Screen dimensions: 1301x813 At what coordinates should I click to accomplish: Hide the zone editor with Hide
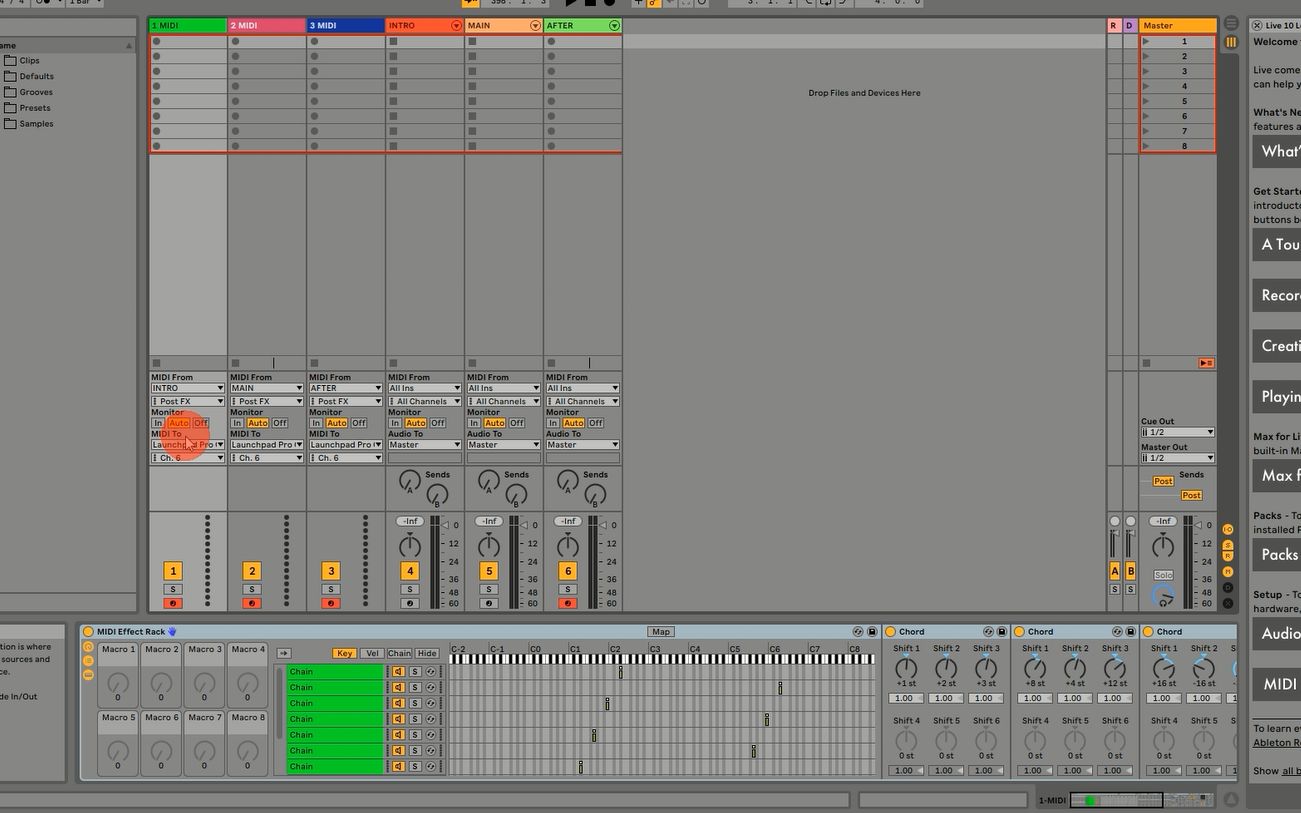click(427, 654)
